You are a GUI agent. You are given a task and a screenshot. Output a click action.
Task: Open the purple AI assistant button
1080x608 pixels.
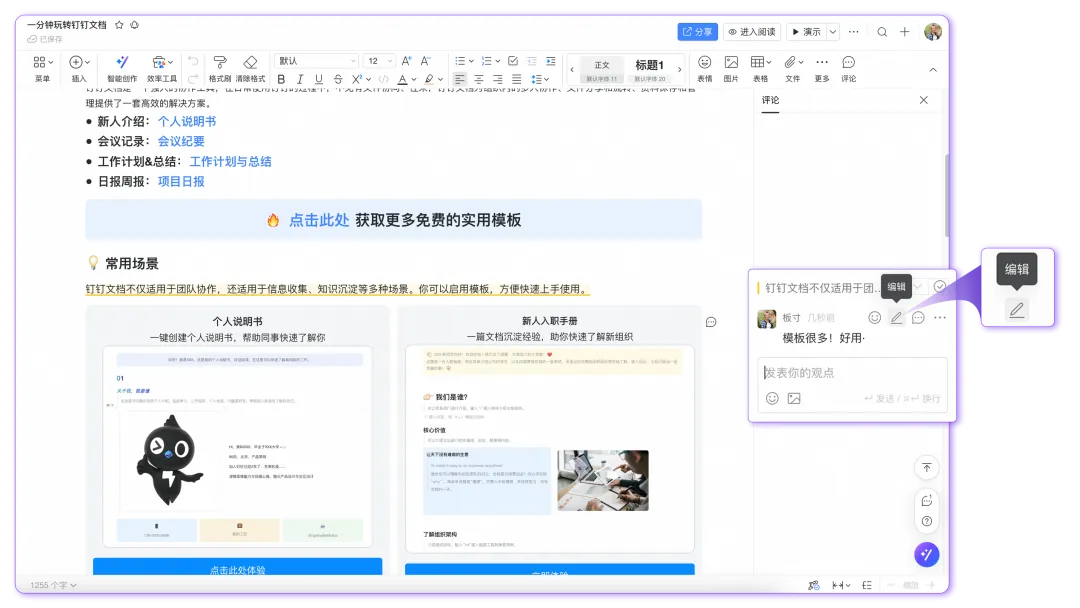coord(927,554)
